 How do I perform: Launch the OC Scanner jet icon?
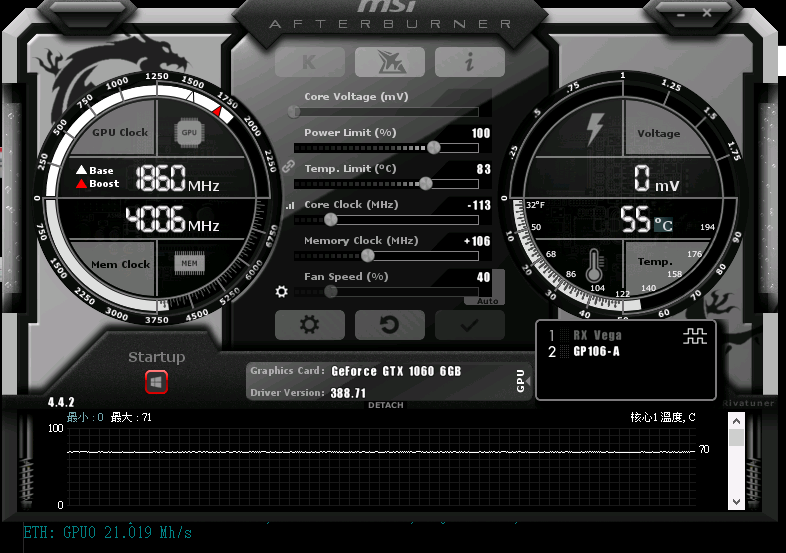pyautogui.click(x=389, y=62)
